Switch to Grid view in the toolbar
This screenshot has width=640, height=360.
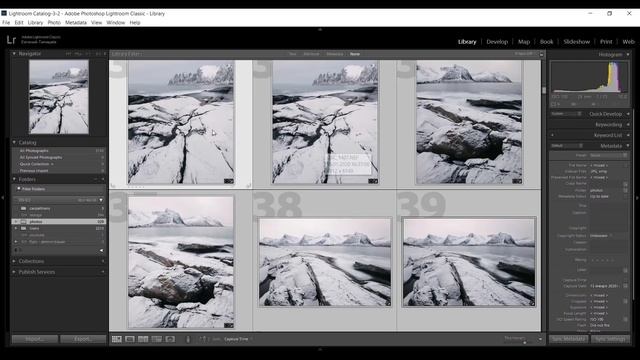[x=117, y=339]
